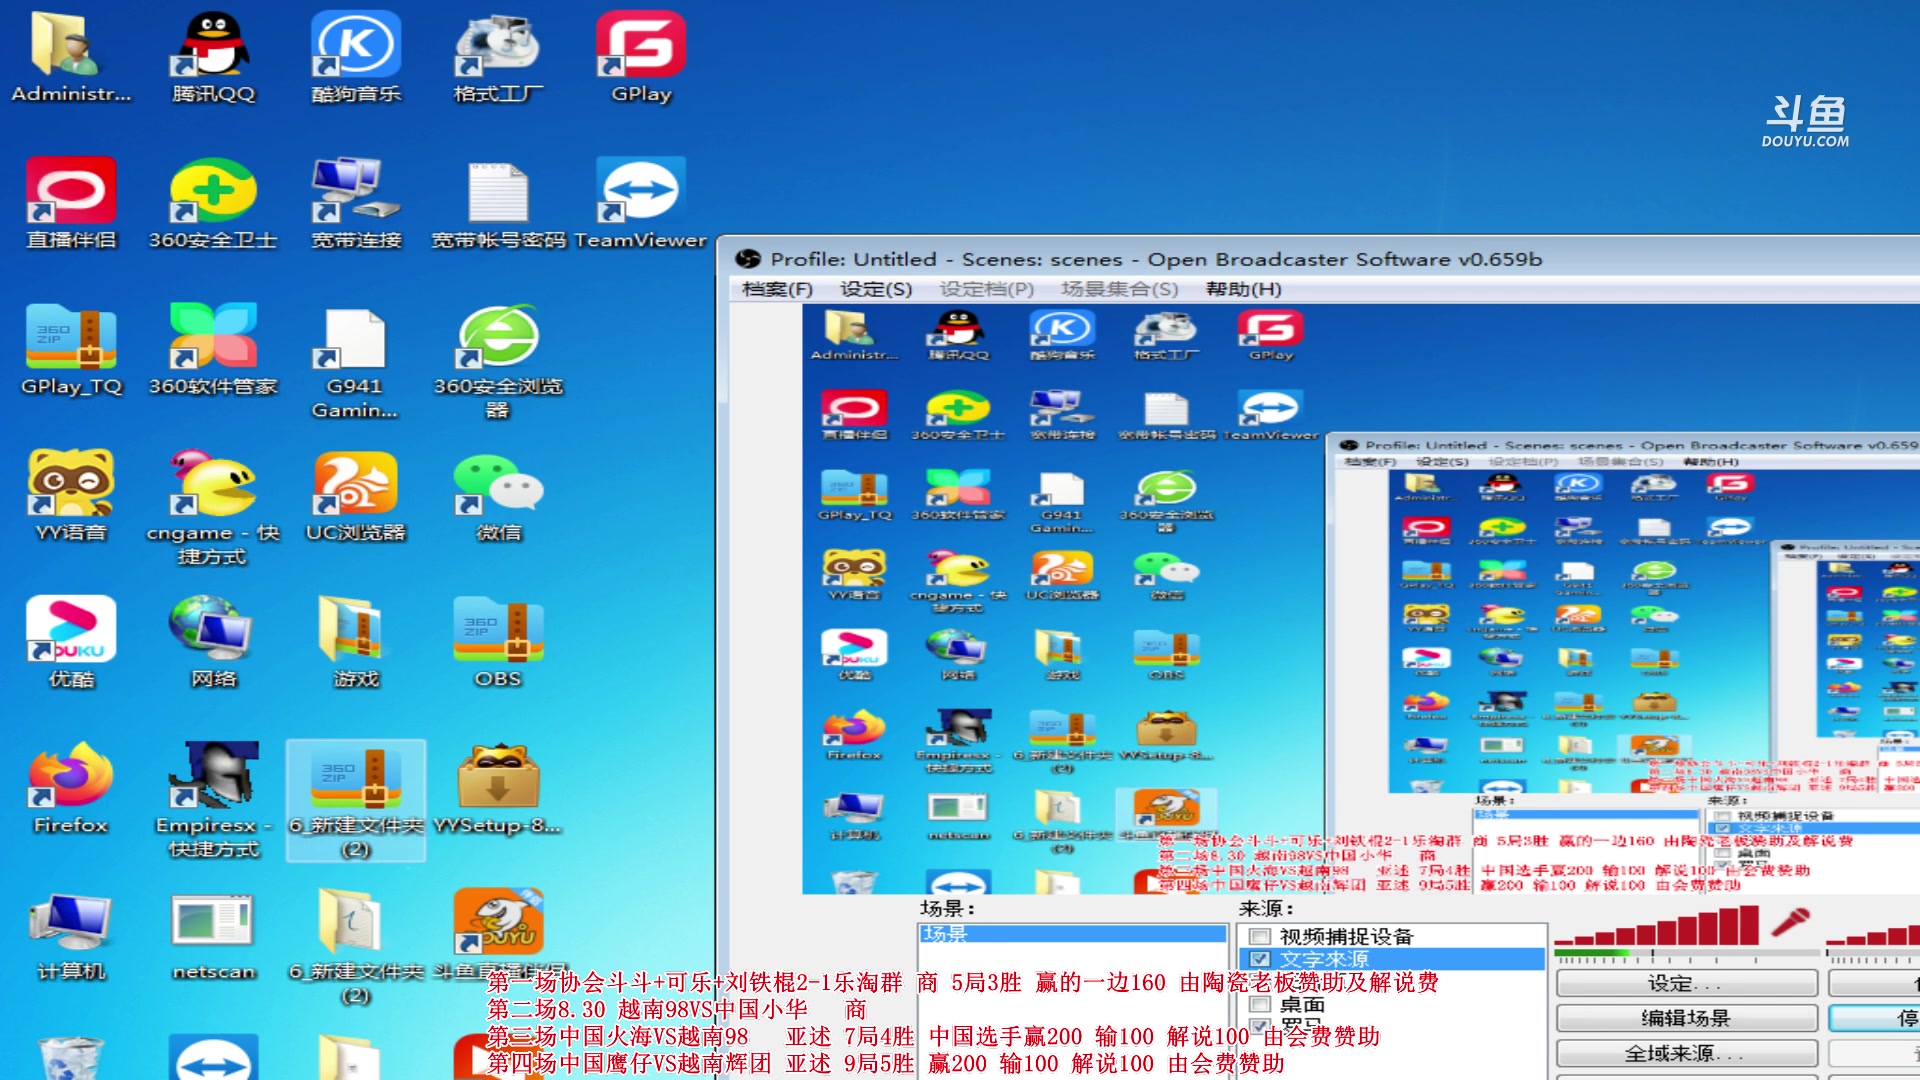Launch 腾讯QQ from the desktop
Image resolution: width=1920 pixels, height=1080 pixels.
[213, 58]
